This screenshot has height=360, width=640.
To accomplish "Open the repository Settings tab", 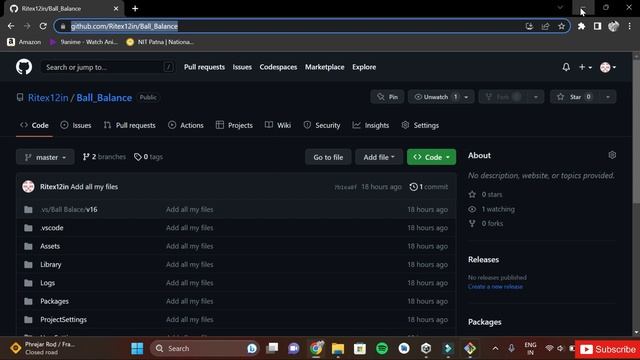I will pos(420,125).
